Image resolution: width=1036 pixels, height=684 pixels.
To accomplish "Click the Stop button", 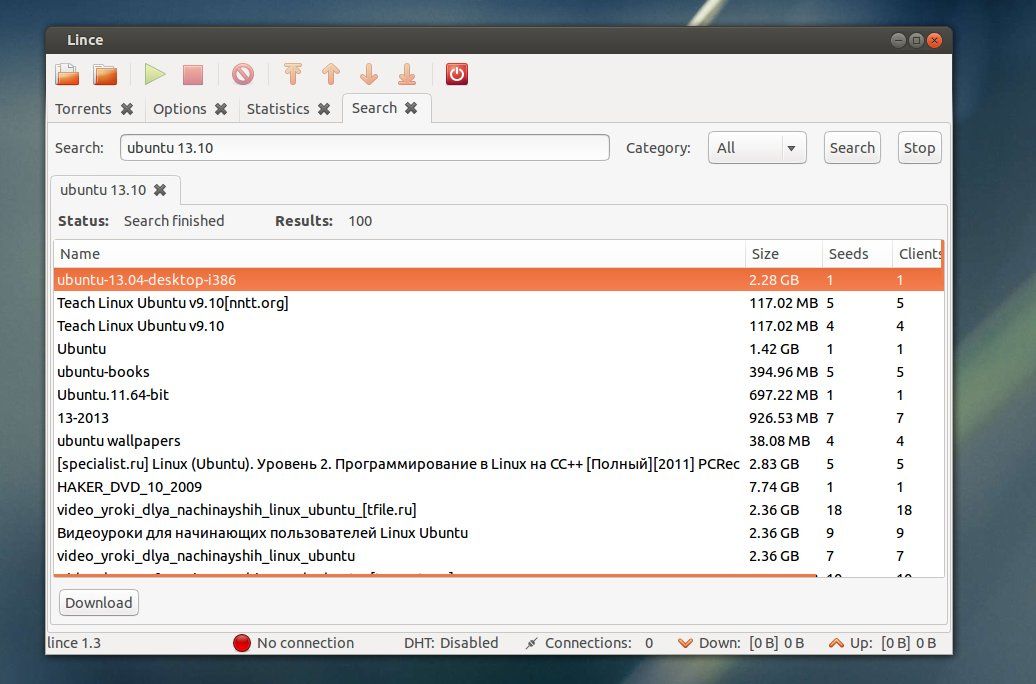I will tap(919, 148).
